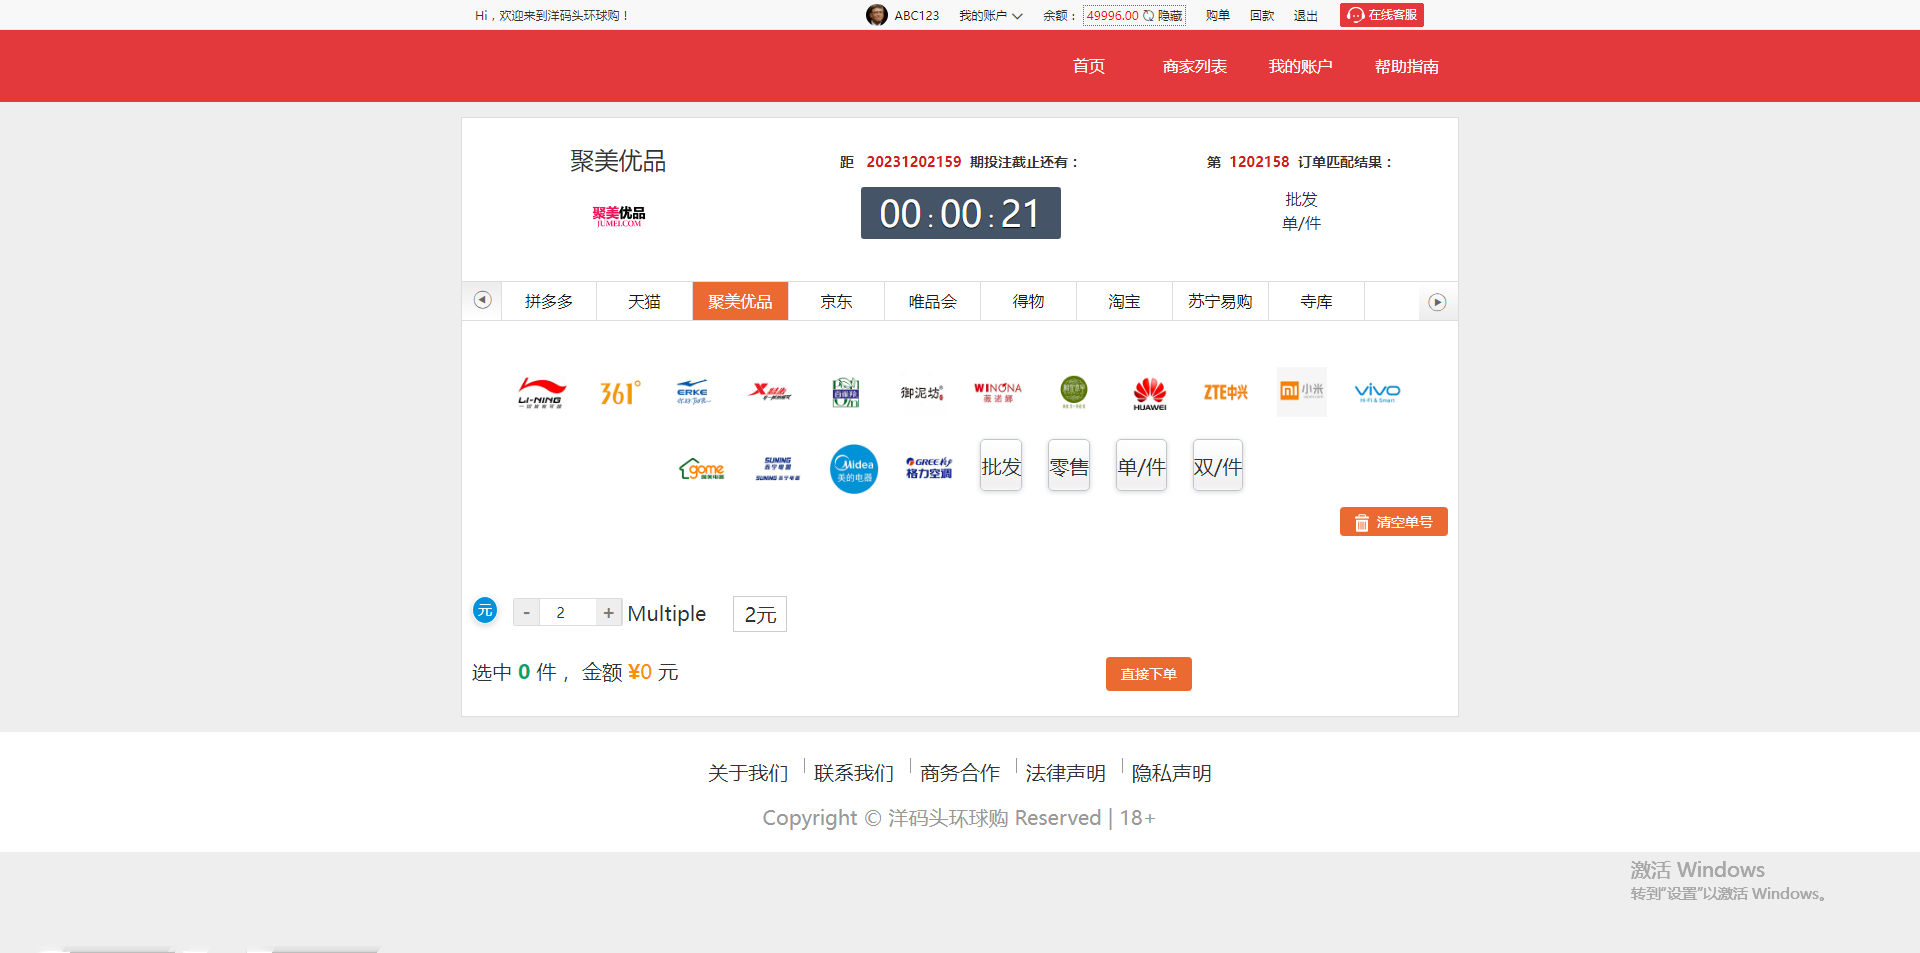Click the plus to increase the multiple
This screenshot has width=1920, height=953.
click(x=608, y=612)
